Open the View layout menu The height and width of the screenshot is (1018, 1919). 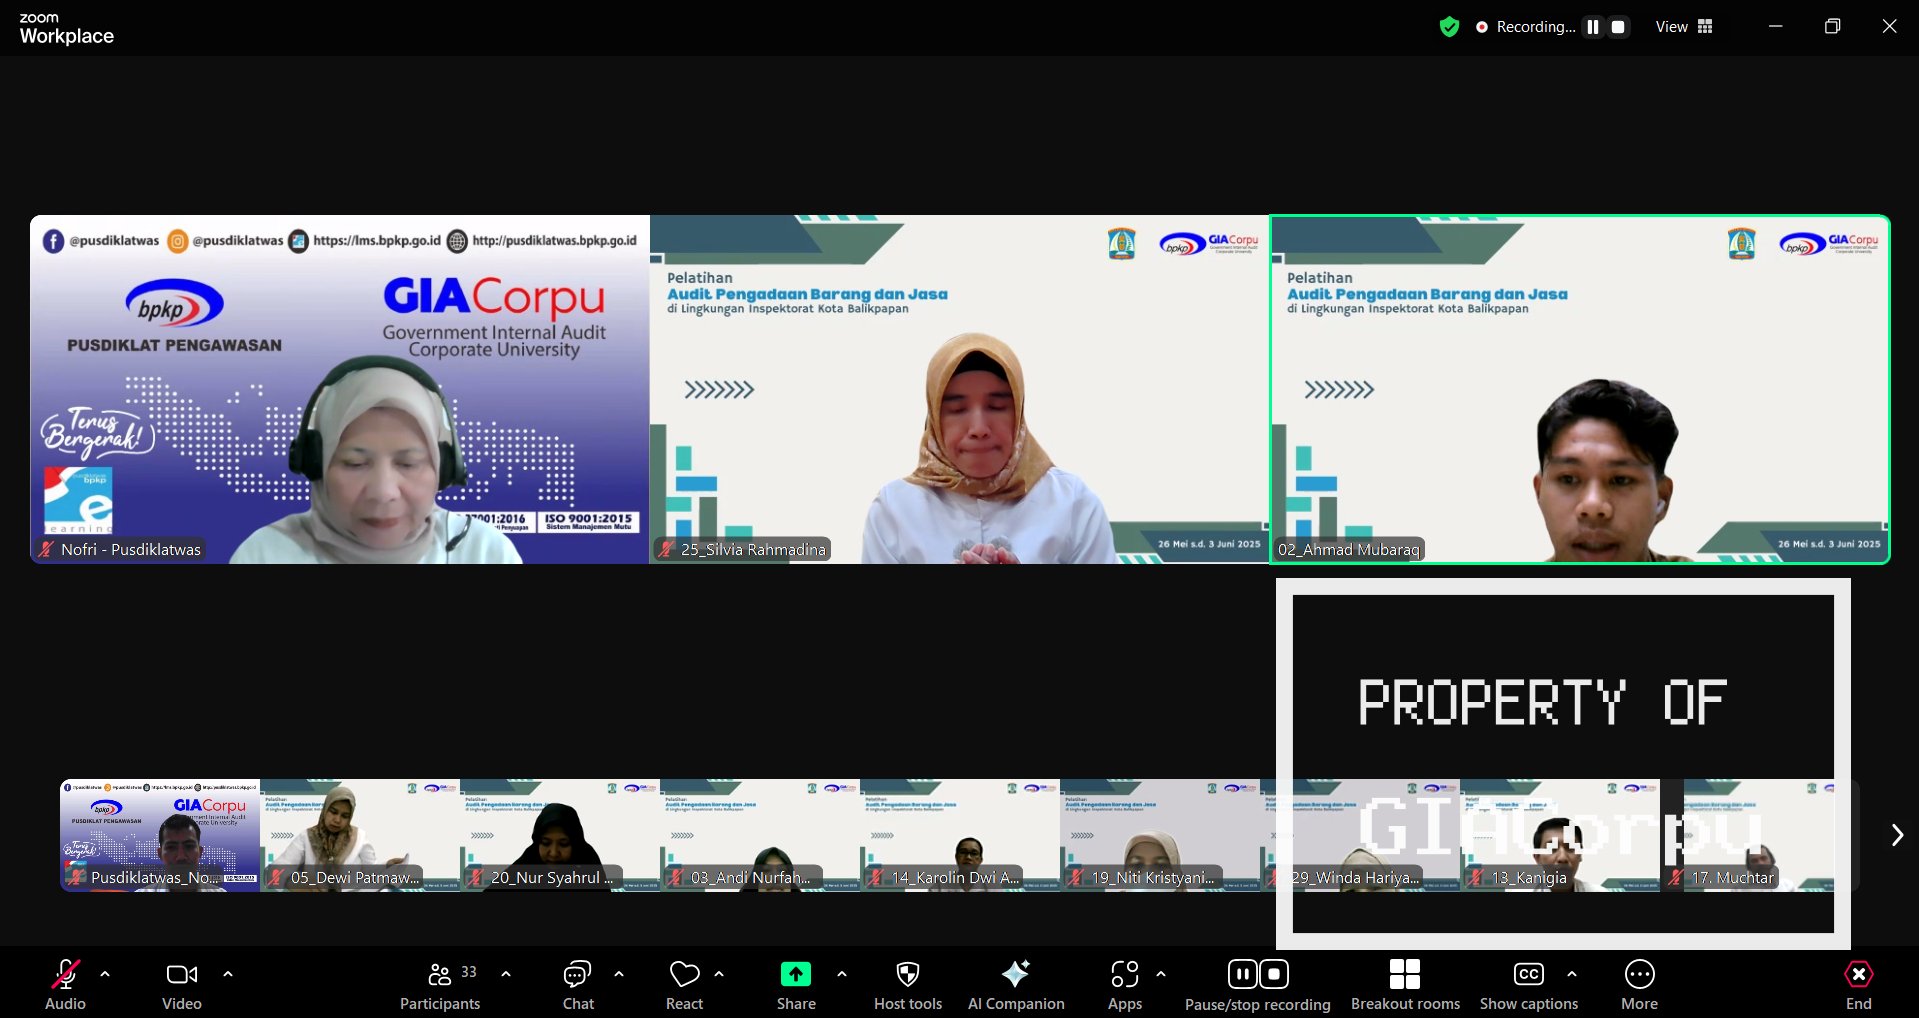click(1685, 27)
